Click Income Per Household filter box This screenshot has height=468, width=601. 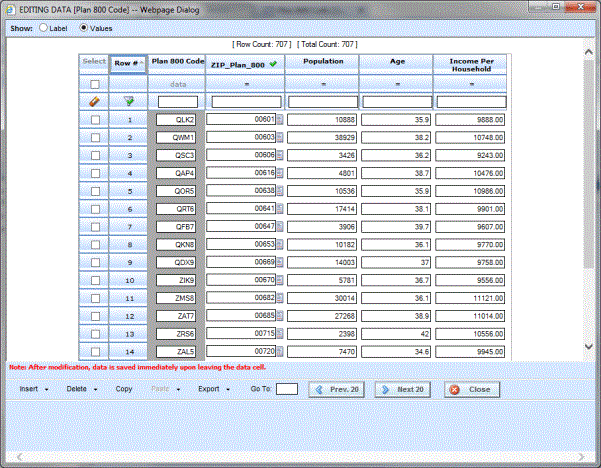tap(471, 102)
